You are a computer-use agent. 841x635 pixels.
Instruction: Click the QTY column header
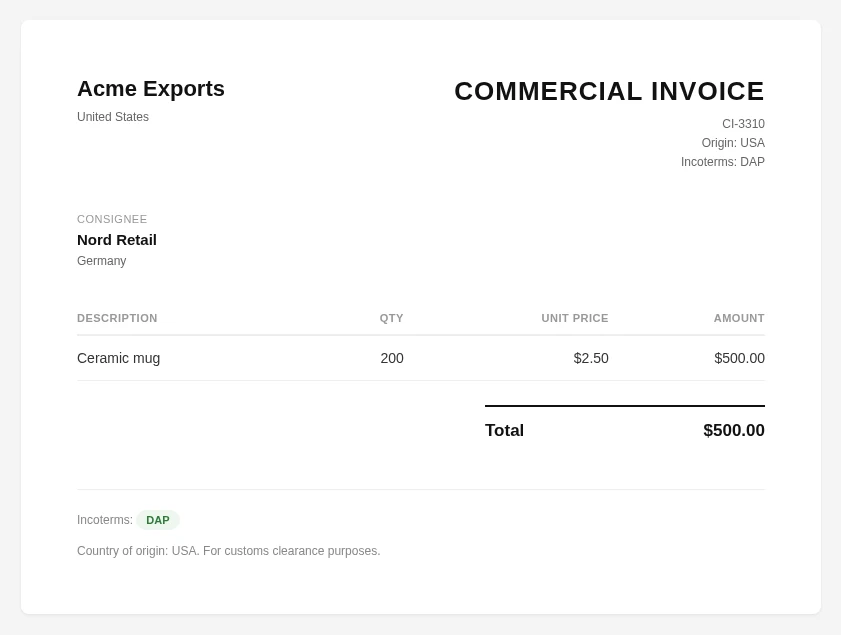tap(392, 318)
